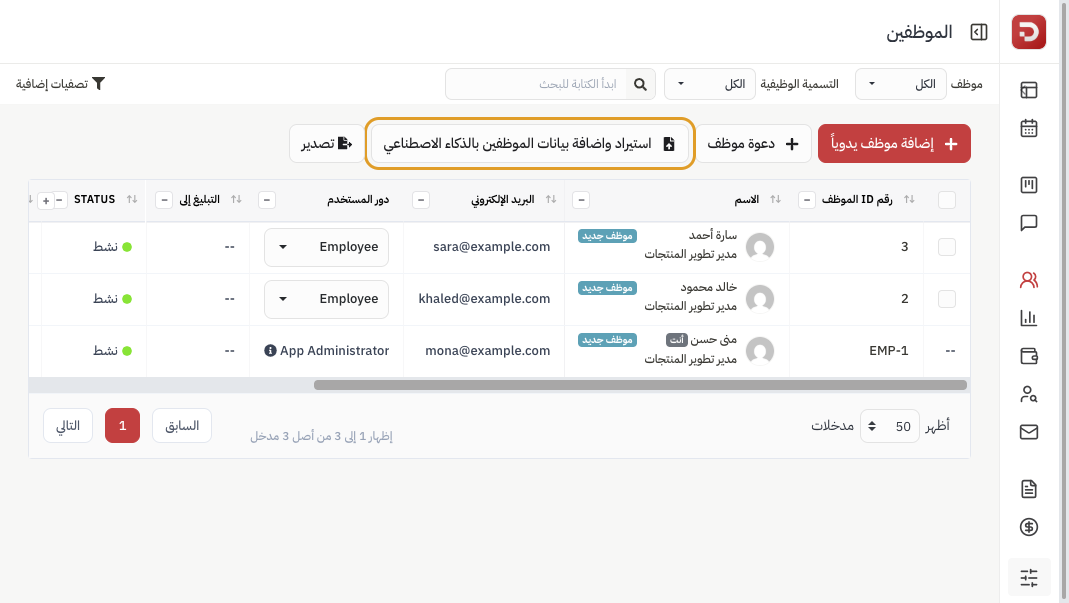Viewport: 1069px width, 603px height.
Task: Click export (تصدير) button
Action: (327, 143)
